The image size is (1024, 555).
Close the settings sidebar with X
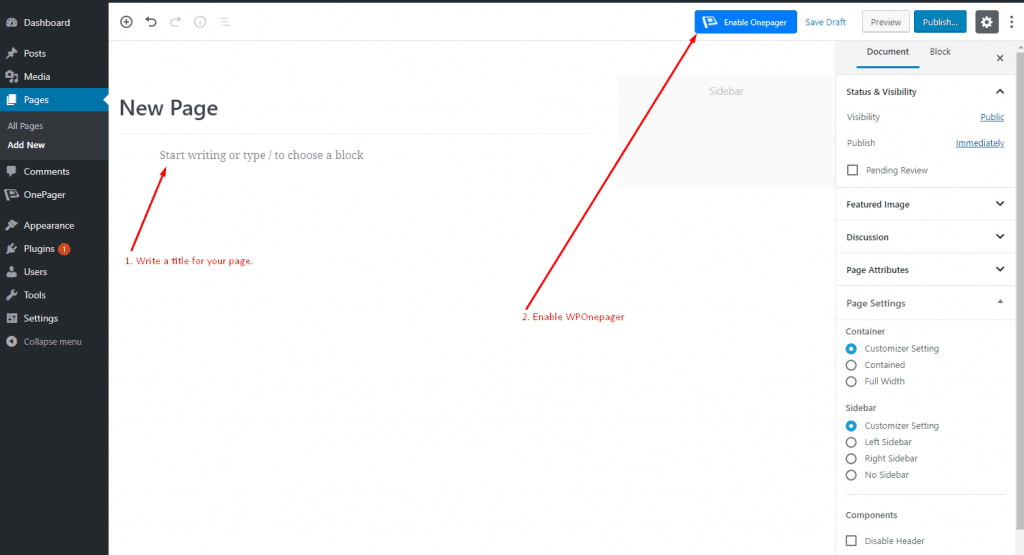click(x=1000, y=58)
